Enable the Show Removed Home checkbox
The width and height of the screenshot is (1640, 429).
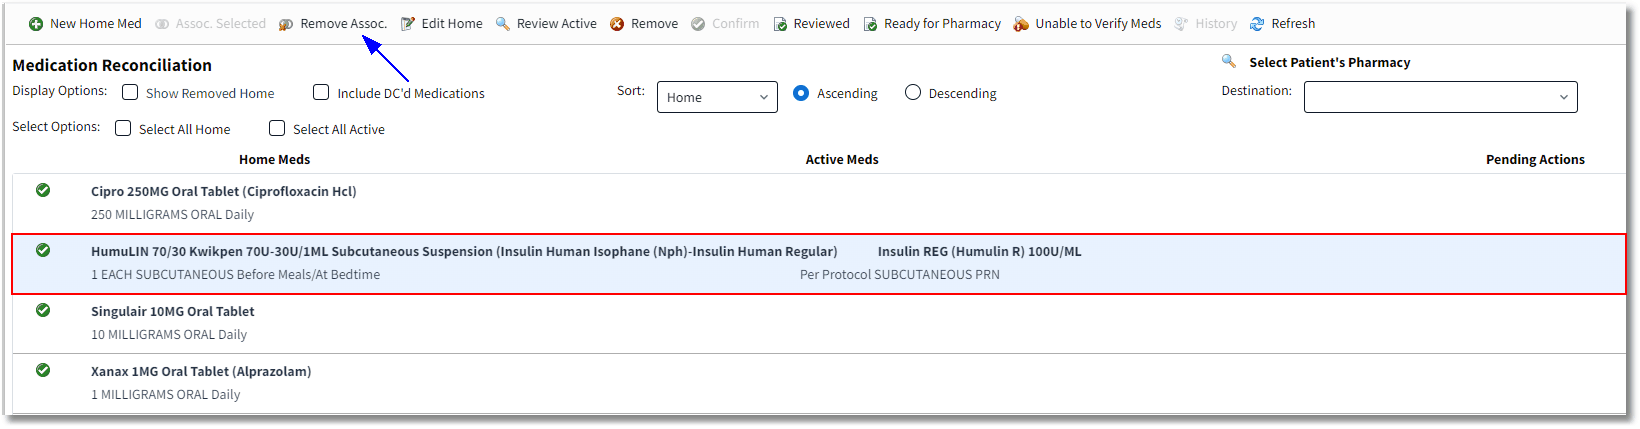[x=130, y=92]
